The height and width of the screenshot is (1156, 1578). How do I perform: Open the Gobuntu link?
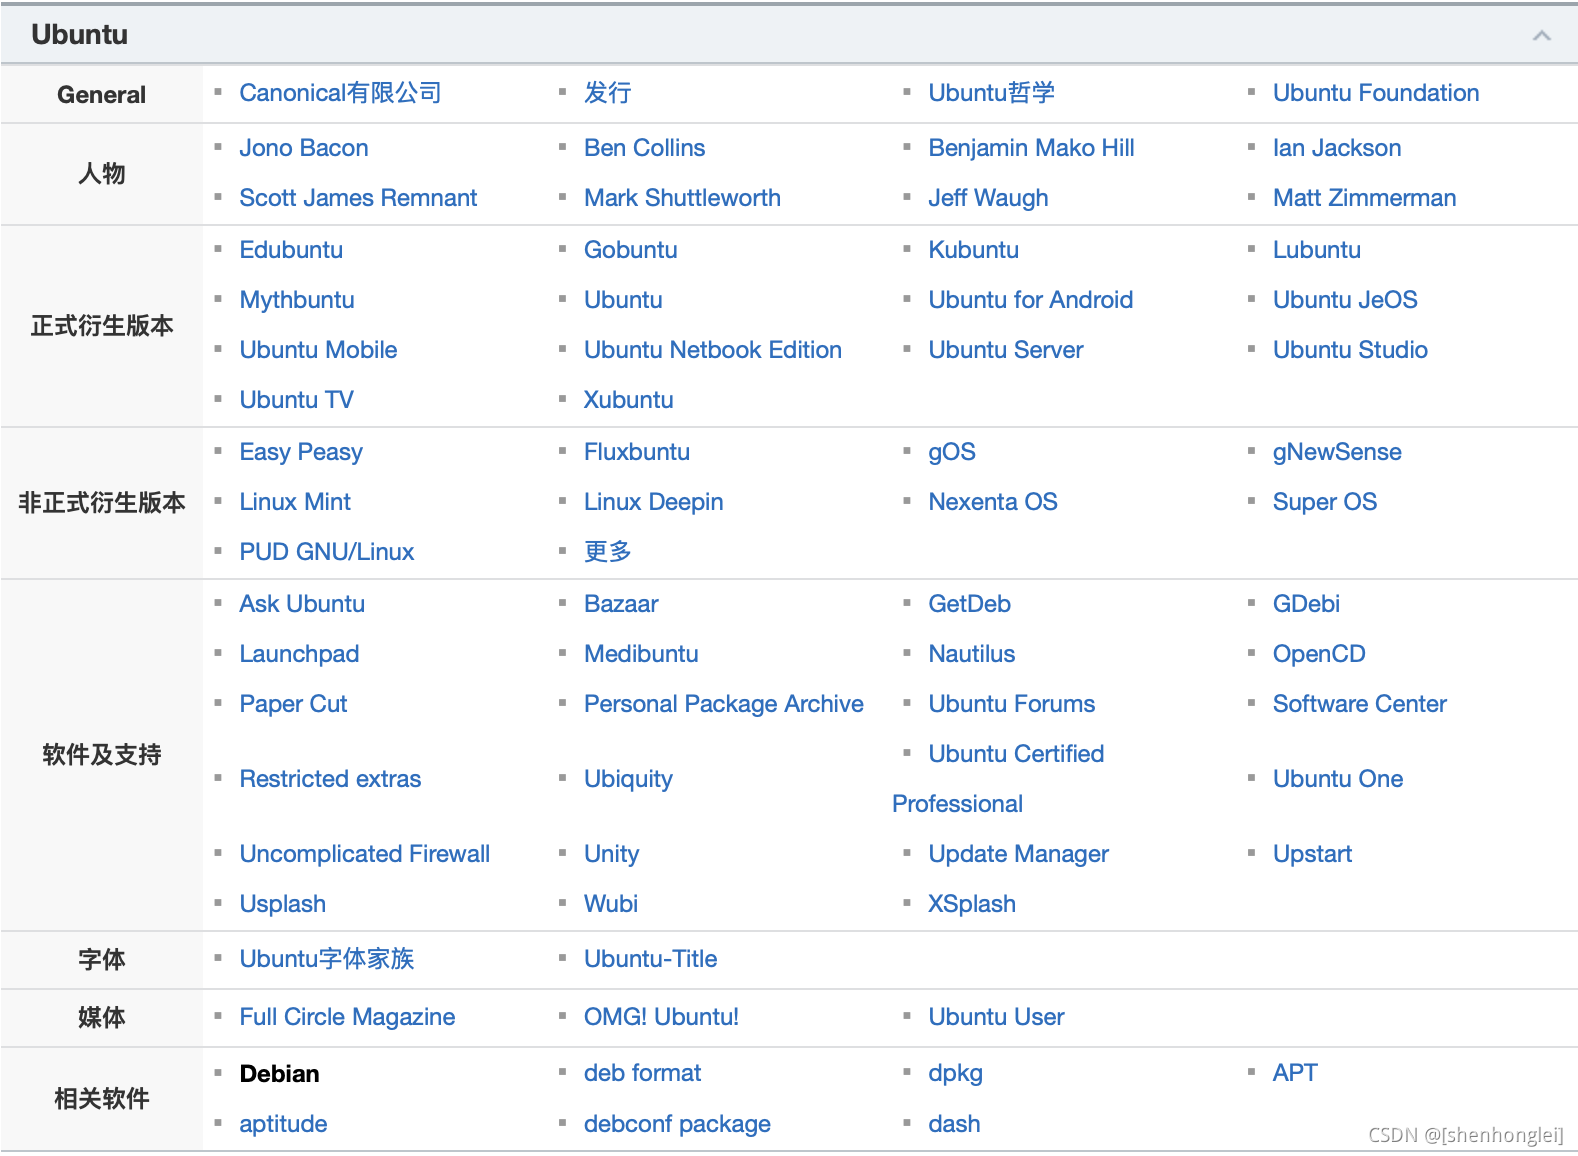point(631,250)
